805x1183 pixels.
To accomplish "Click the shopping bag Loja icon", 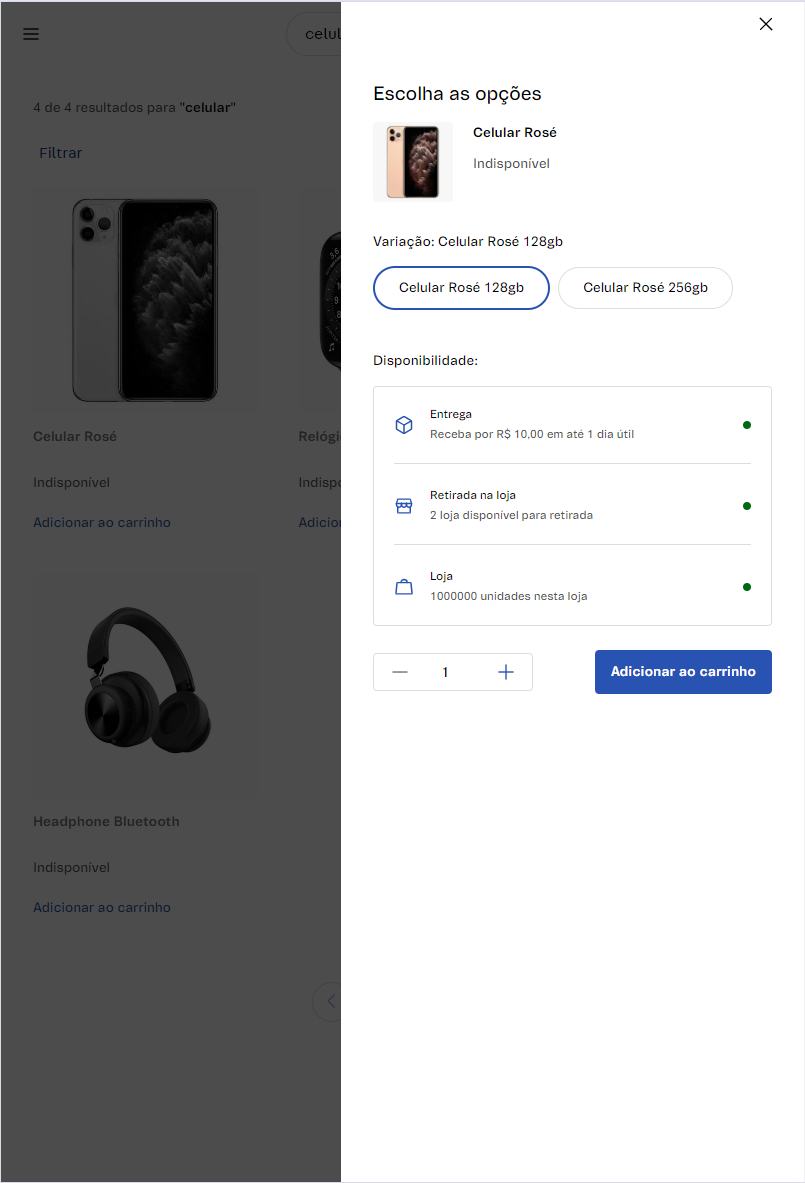I will pos(404,587).
